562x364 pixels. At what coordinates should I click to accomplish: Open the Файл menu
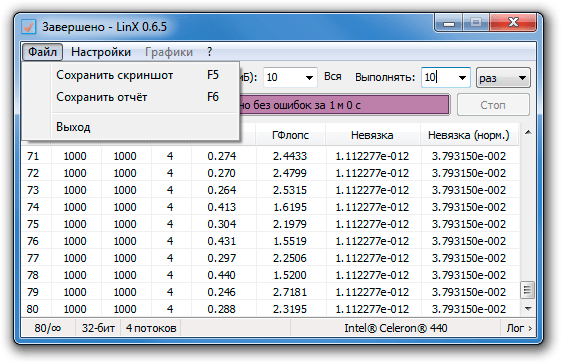click(42, 52)
